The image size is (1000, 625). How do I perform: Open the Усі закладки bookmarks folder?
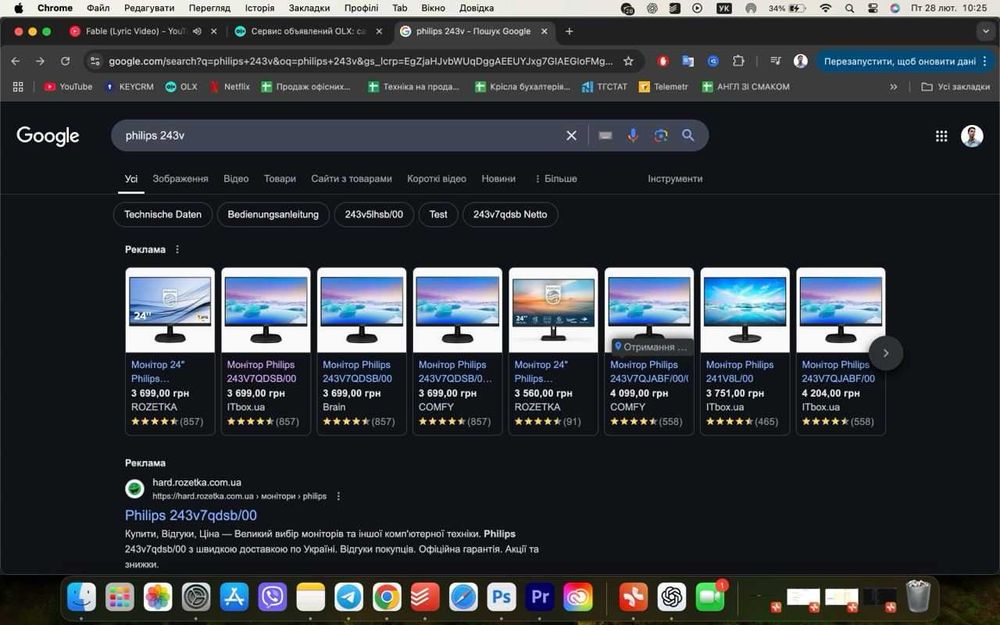(x=955, y=87)
